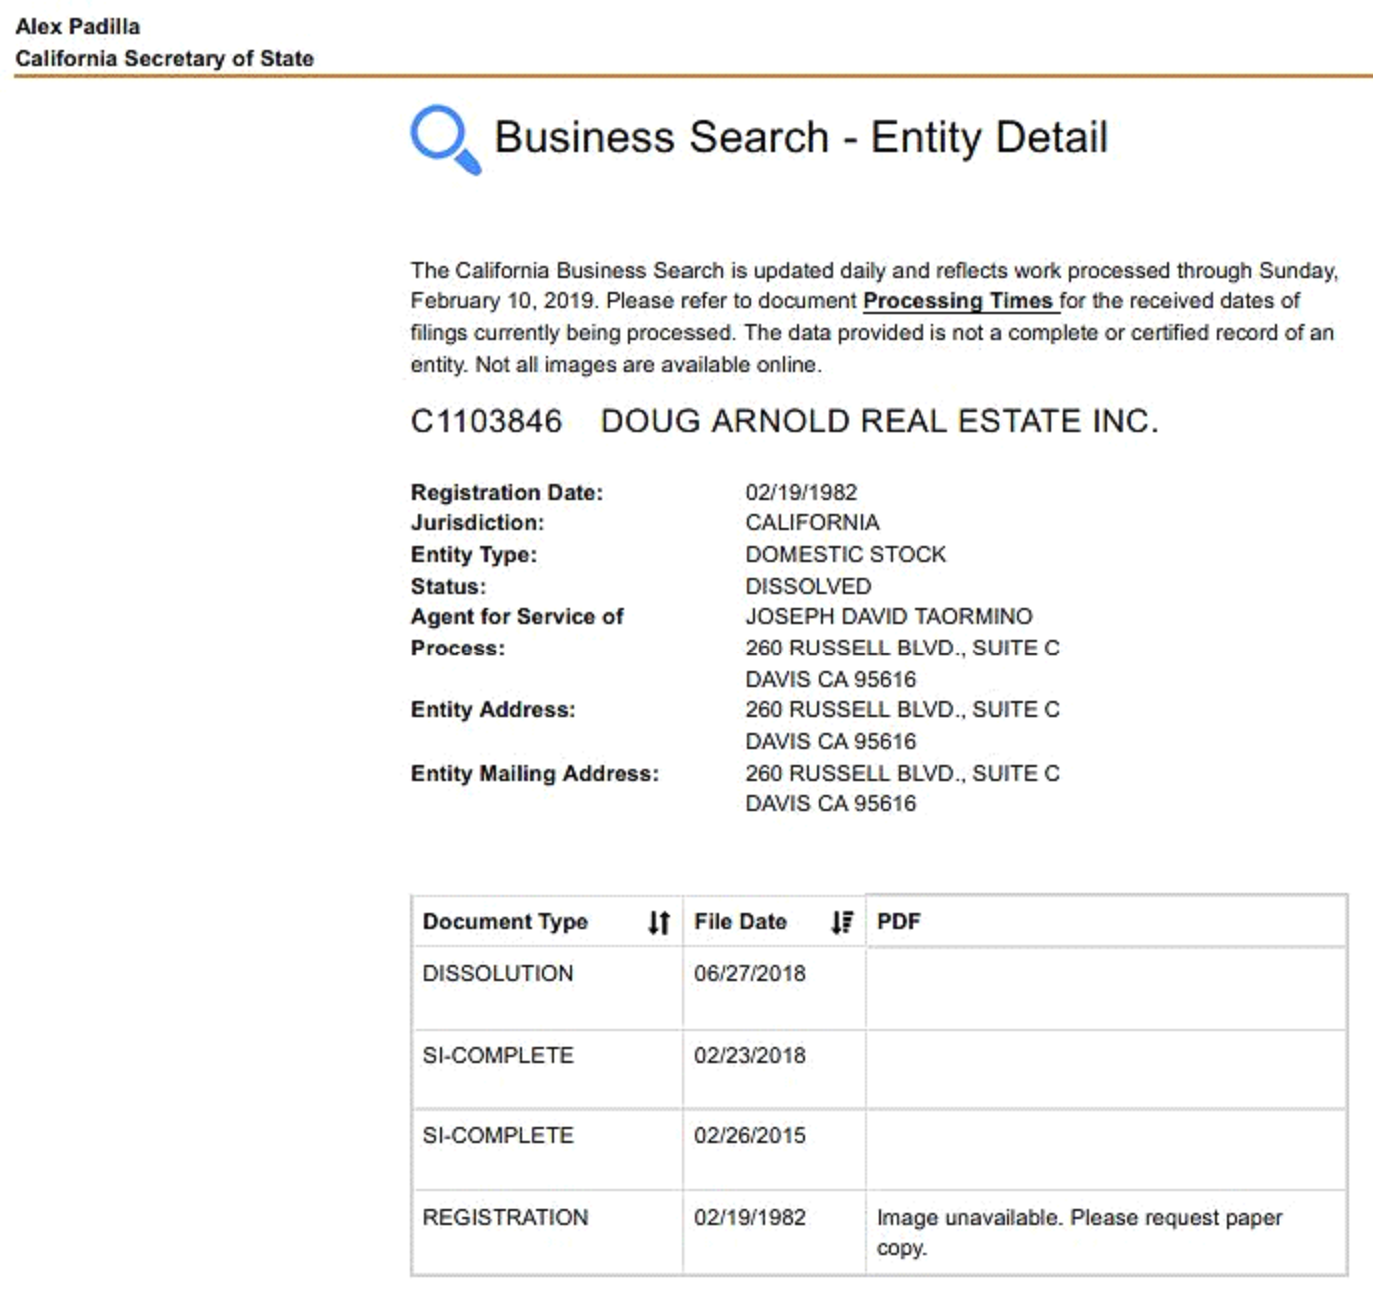Select the DISSOLUTION document row

coord(498,974)
